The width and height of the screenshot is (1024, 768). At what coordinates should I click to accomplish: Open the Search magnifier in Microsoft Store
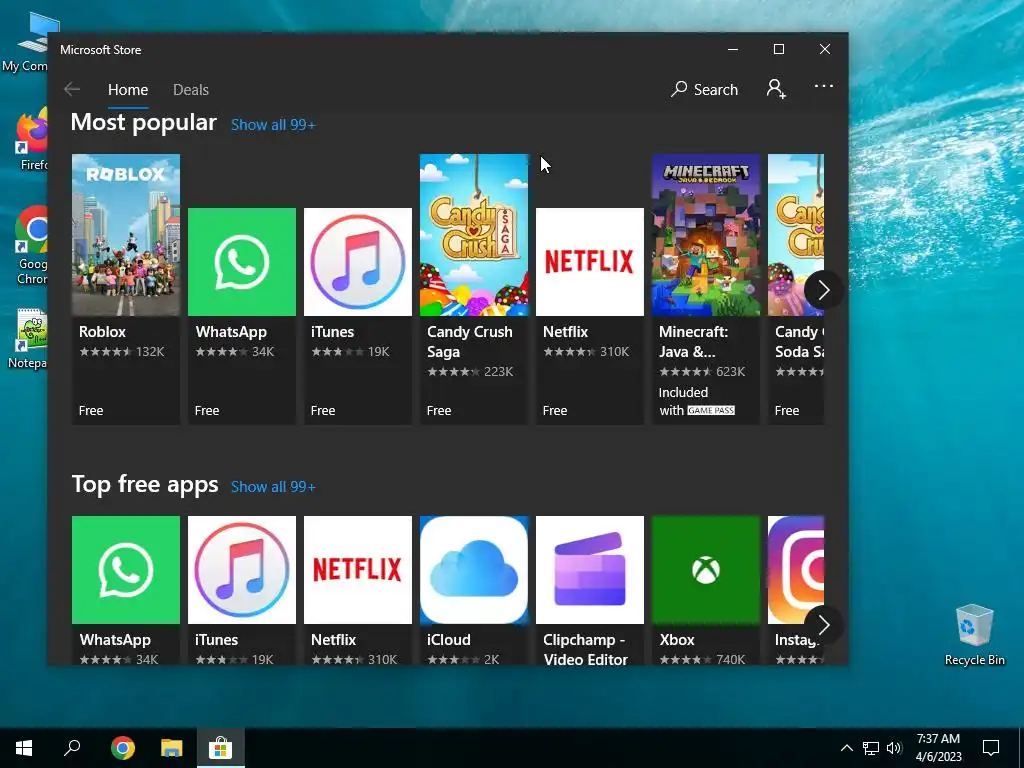tap(705, 89)
